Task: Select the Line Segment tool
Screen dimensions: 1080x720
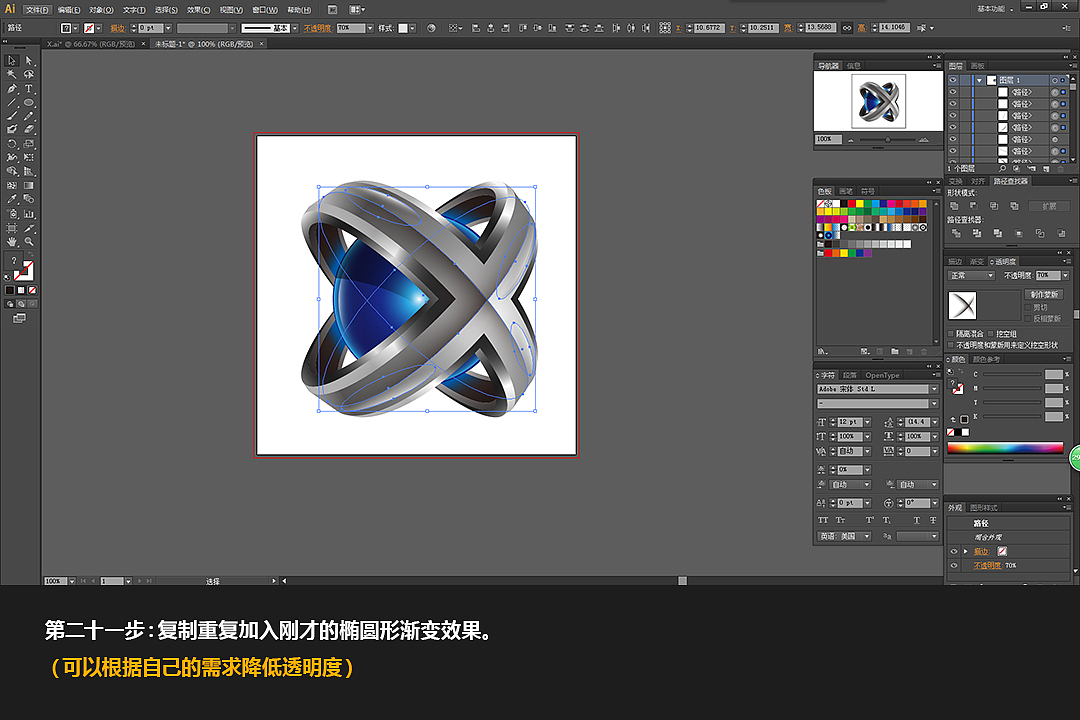Action: pos(12,103)
